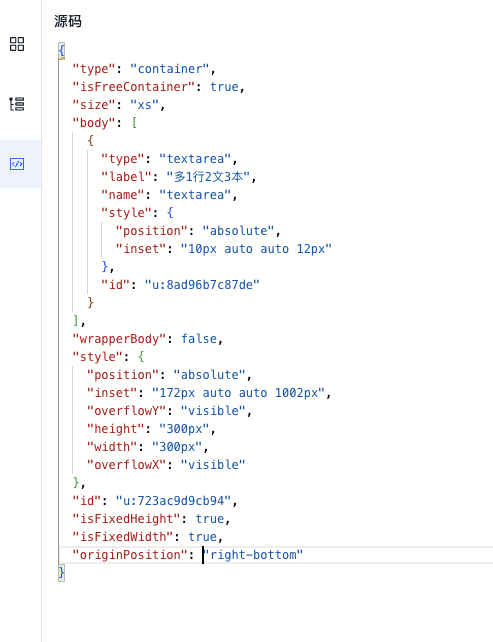Click the body array opening bracket
493x642 pixels.
(134, 123)
